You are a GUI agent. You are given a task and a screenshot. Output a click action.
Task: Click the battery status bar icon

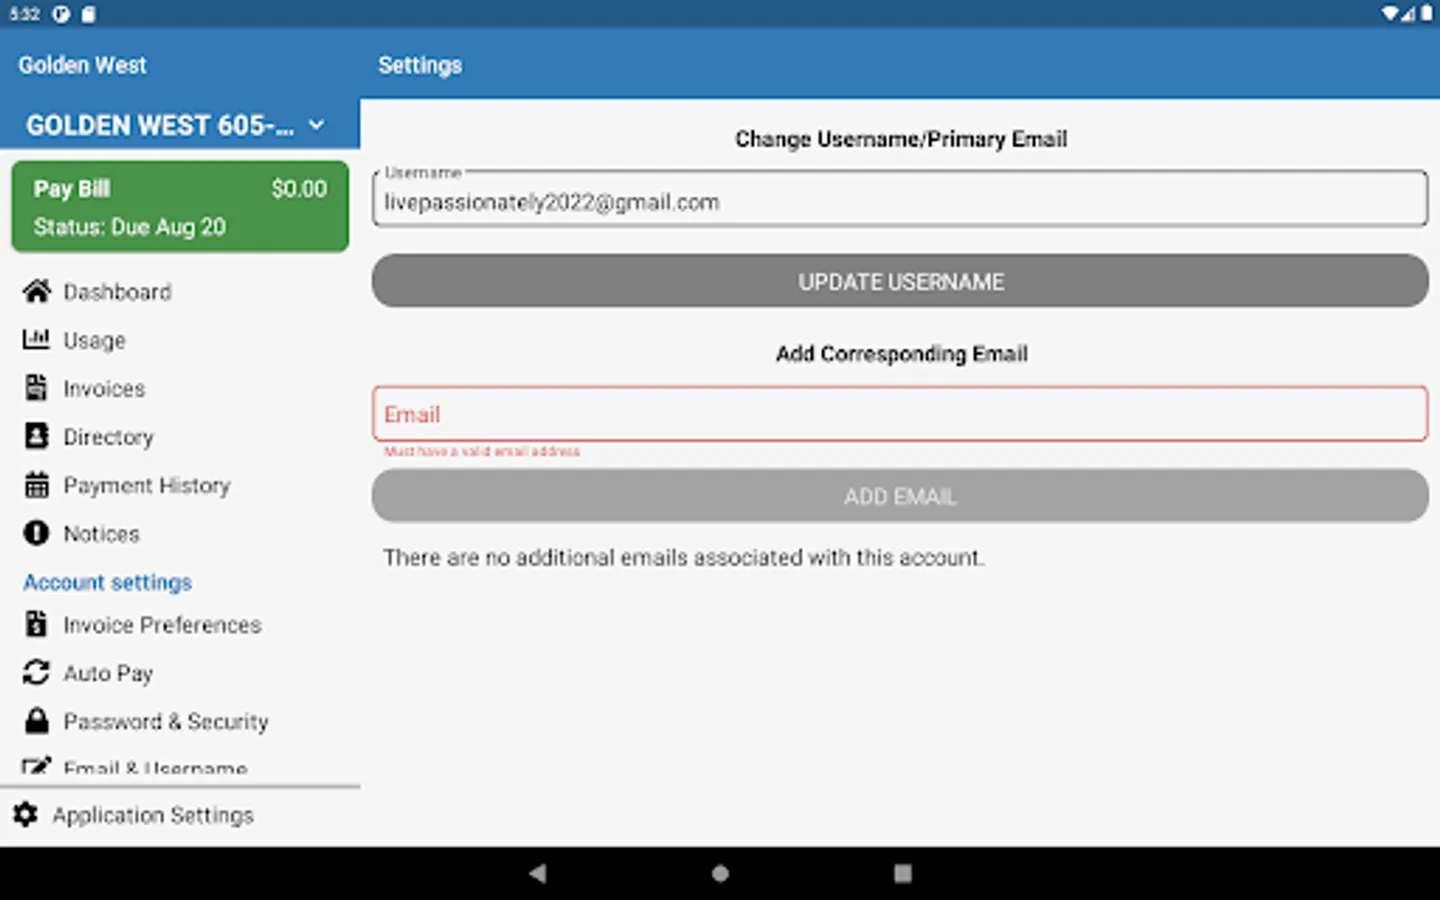[x=1426, y=14]
